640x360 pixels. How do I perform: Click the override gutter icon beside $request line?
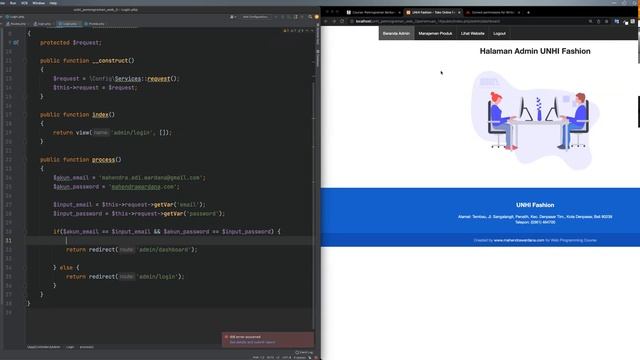click(16, 42)
